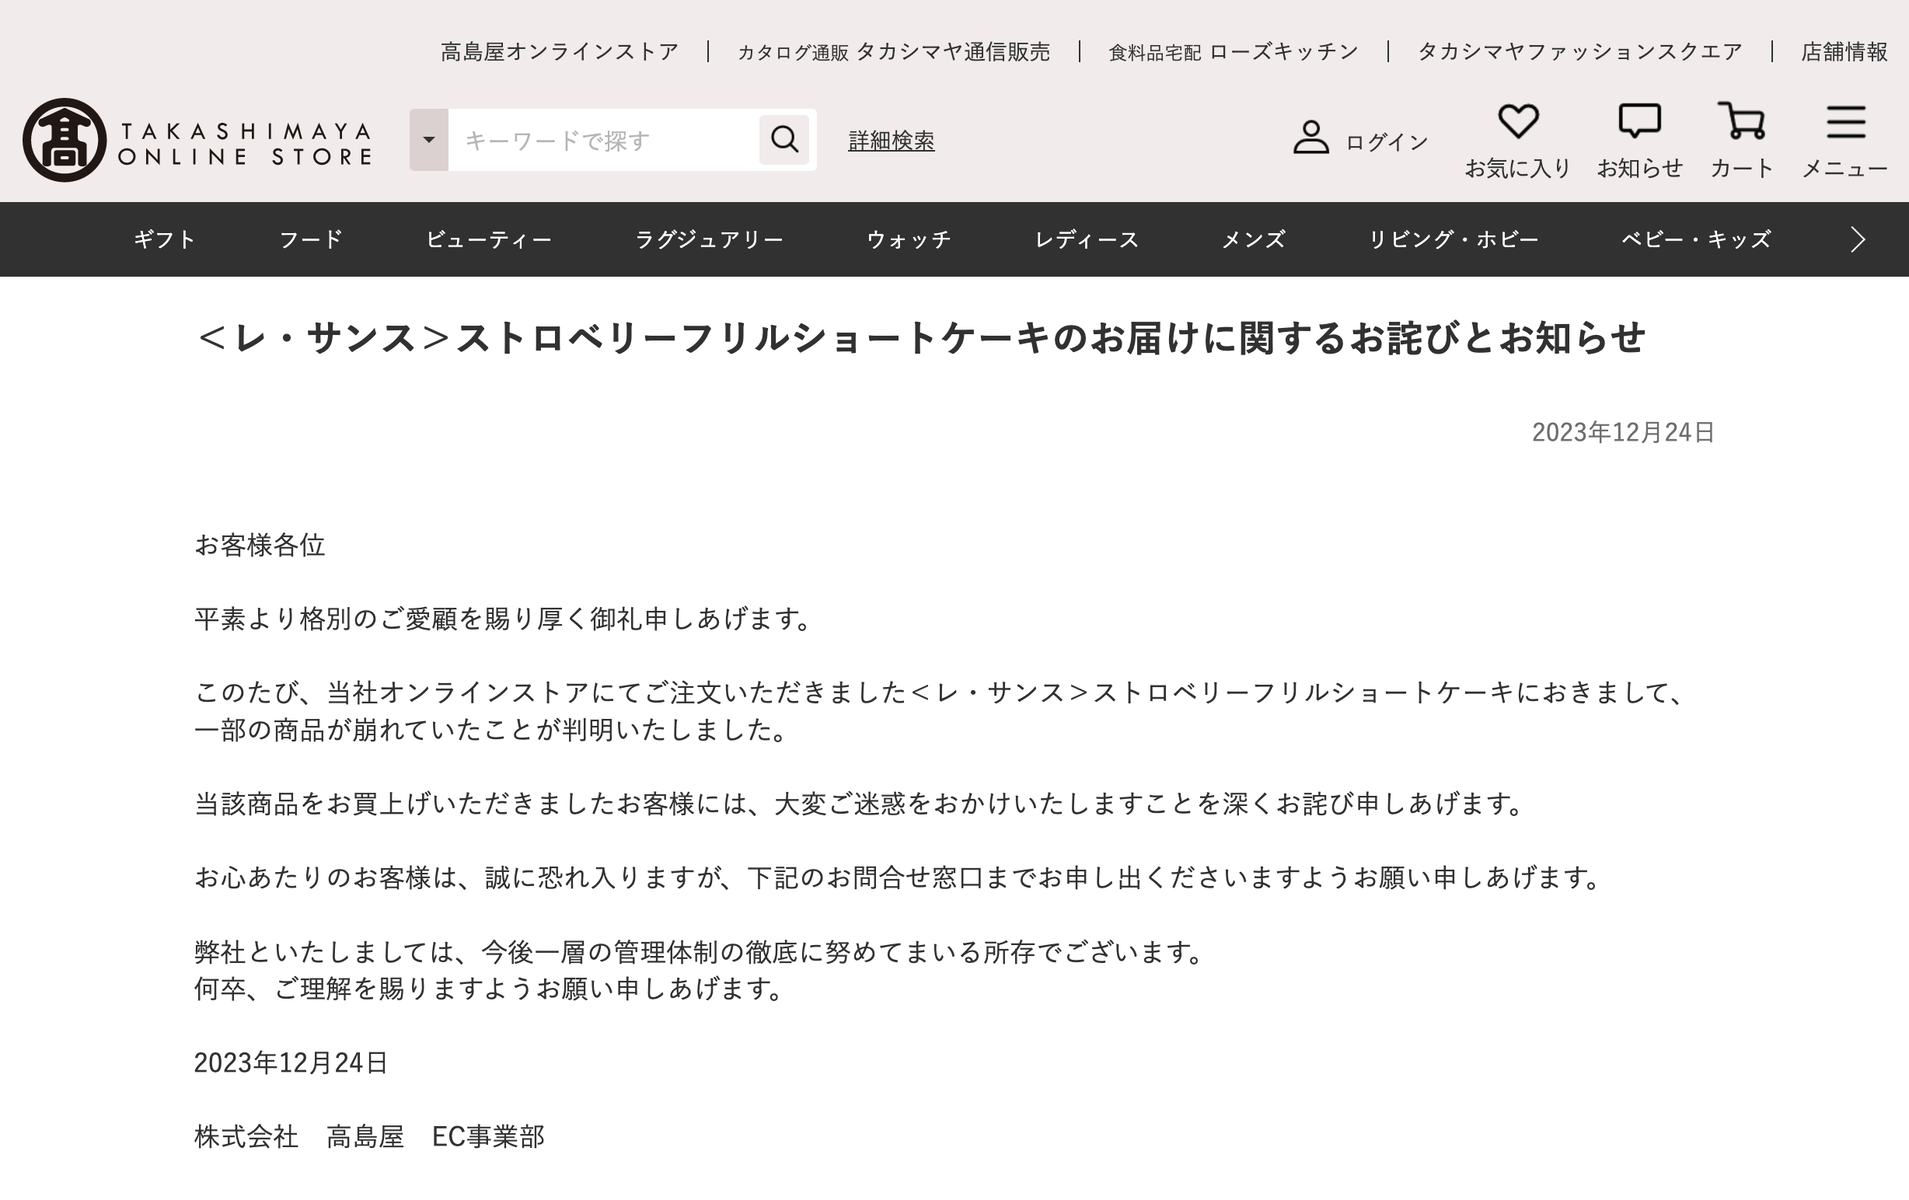Click the magnifying glass search button
This screenshot has height=1200, width=1909.
[784, 140]
